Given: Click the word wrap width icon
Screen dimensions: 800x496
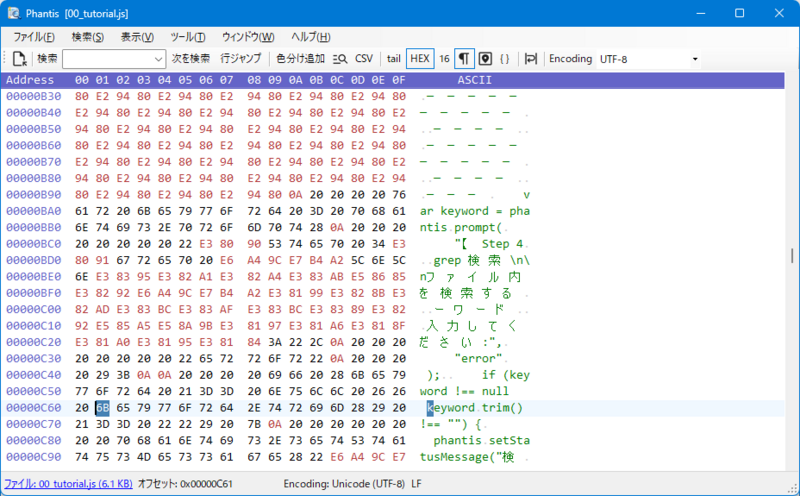Looking at the screenshot, I should pyautogui.click(x=531, y=59).
